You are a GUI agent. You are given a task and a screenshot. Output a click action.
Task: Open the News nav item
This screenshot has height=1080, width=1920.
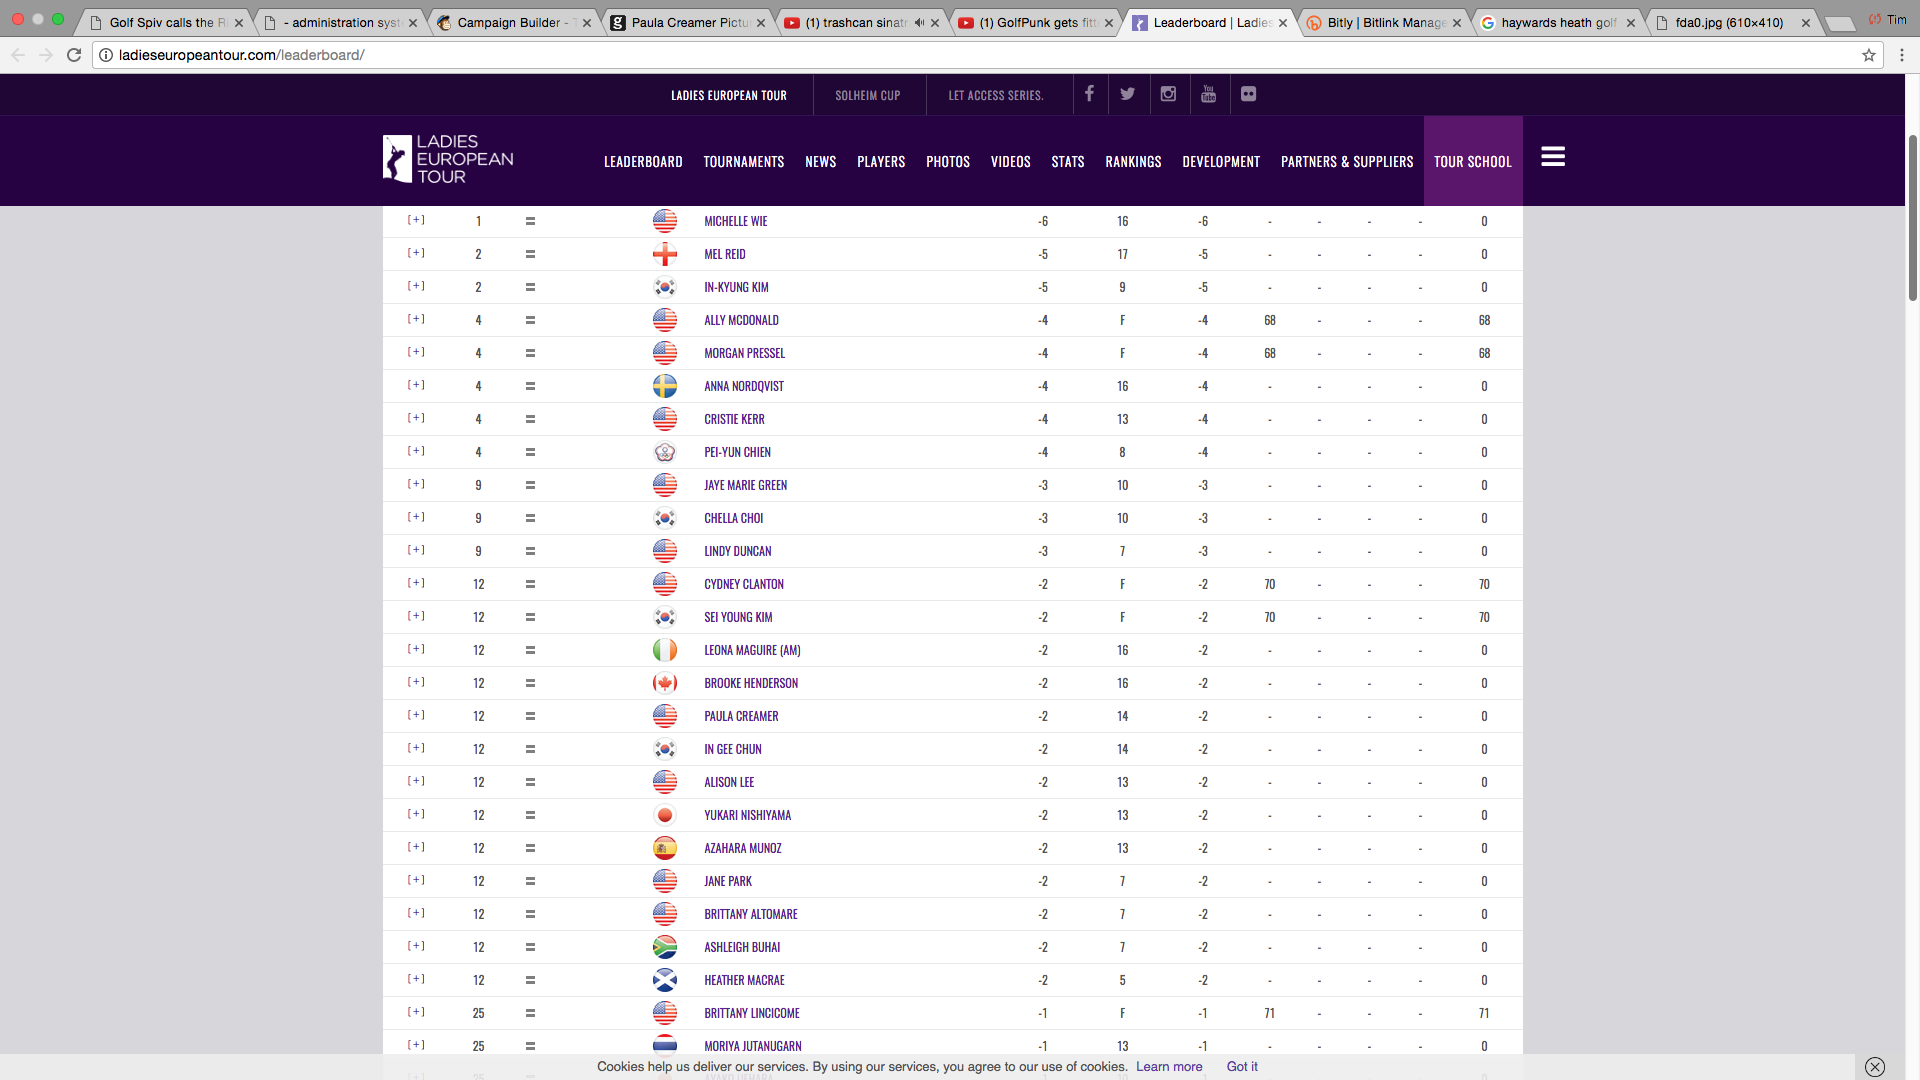(820, 162)
